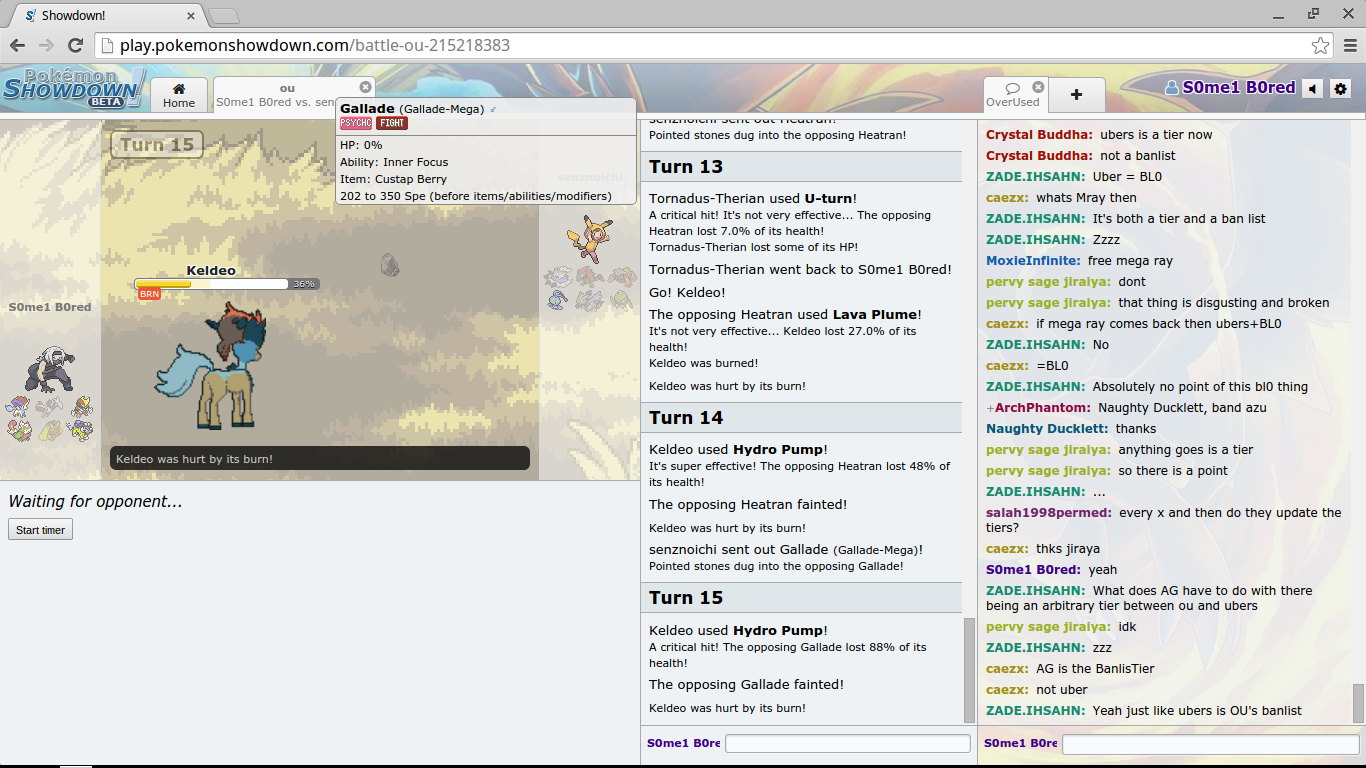Viewport: 1366px width, 768px height.
Task: Click the chat message "free mega ray"
Action: point(1130,260)
